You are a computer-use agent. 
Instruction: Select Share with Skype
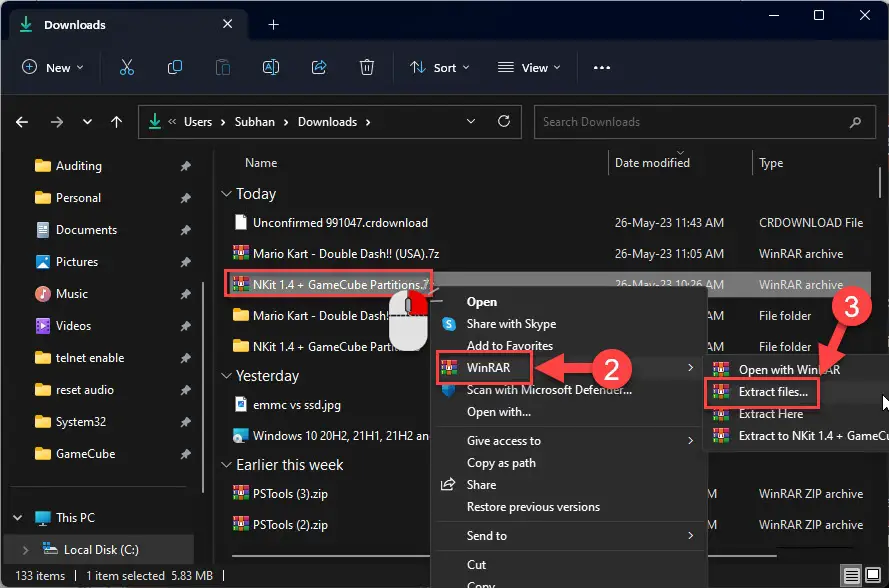(x=511, y=324)
